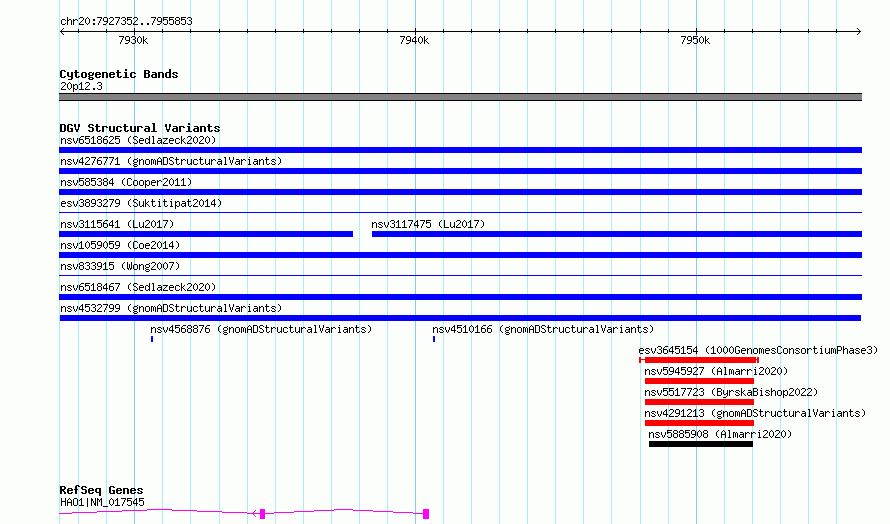Screen dimensions: 890x524
Task: Click nsv5885908 (Almarri2020) label
Action: click(720, 434)
